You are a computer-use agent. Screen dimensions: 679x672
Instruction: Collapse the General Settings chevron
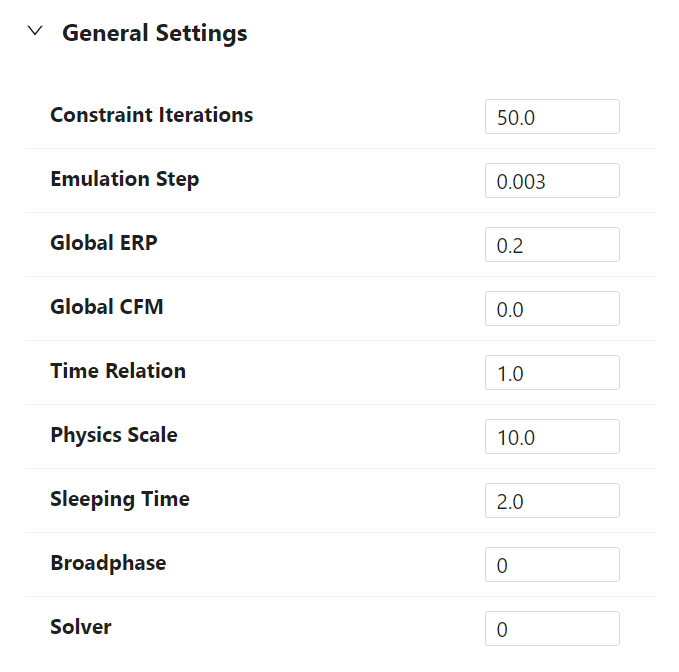(x=36, y=32)
